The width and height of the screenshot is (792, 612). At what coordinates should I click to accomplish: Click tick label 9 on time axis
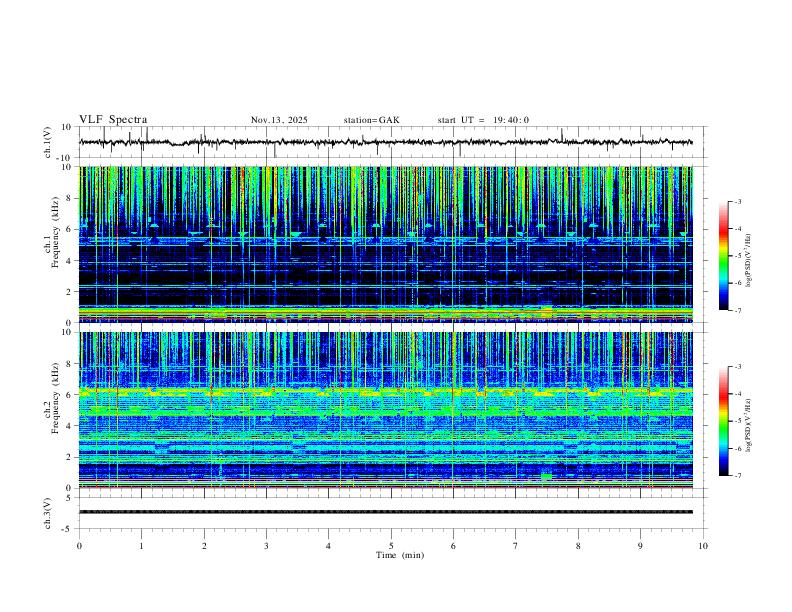[x=640, y=546]
